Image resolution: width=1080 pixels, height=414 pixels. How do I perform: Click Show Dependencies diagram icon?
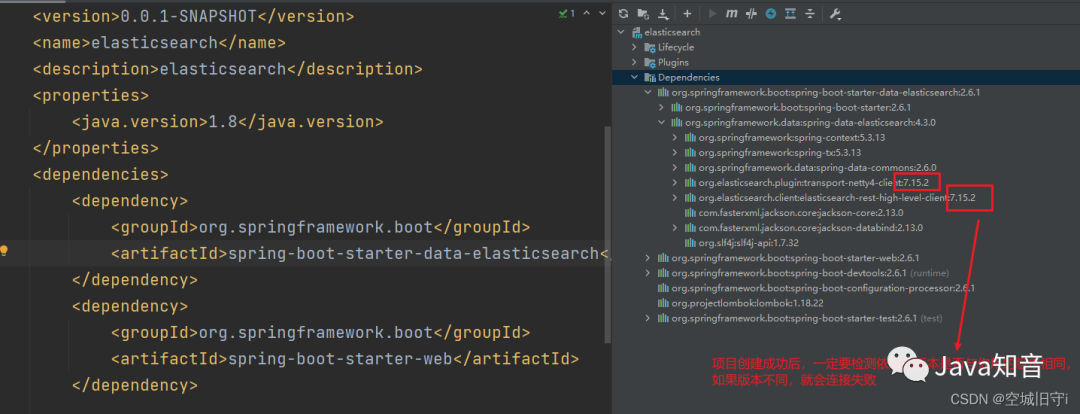[x=790, y=14]
